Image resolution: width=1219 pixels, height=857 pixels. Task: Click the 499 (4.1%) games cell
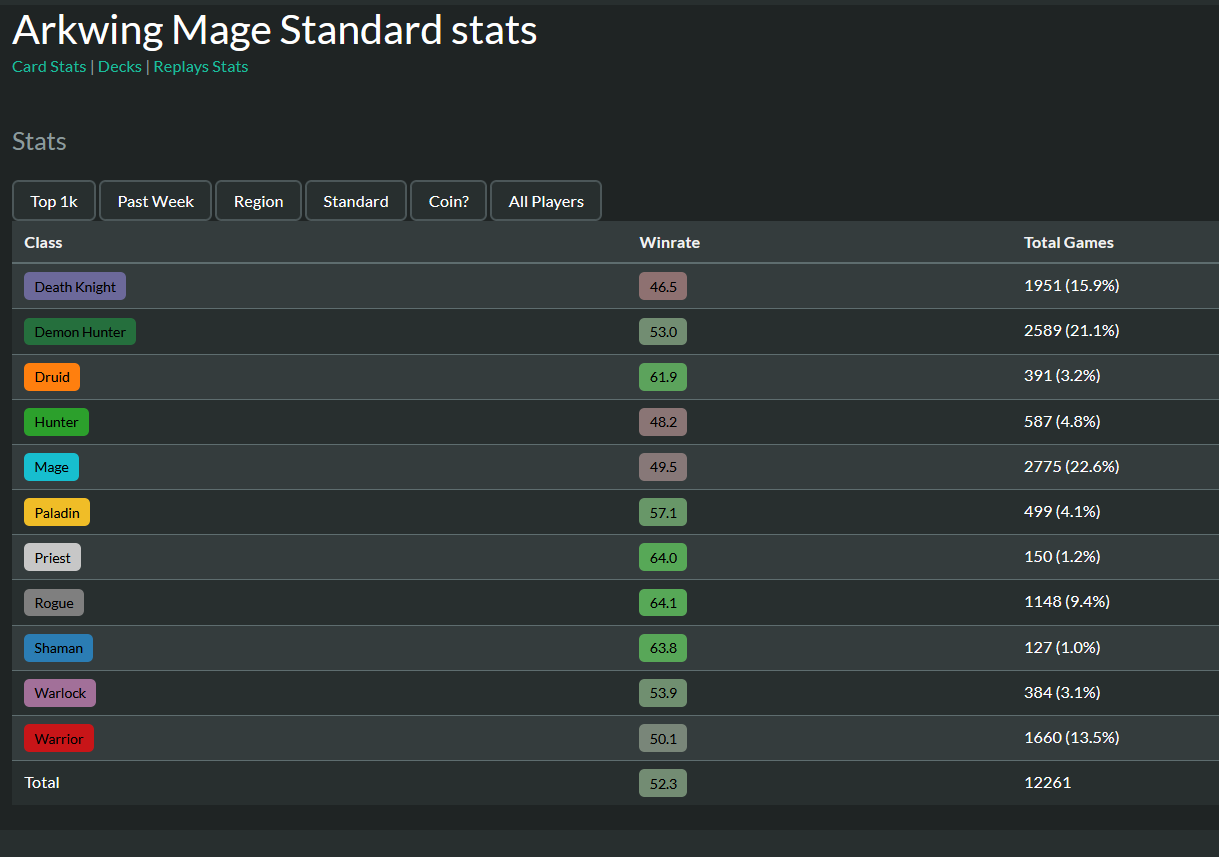click(x=1062, y=512)
